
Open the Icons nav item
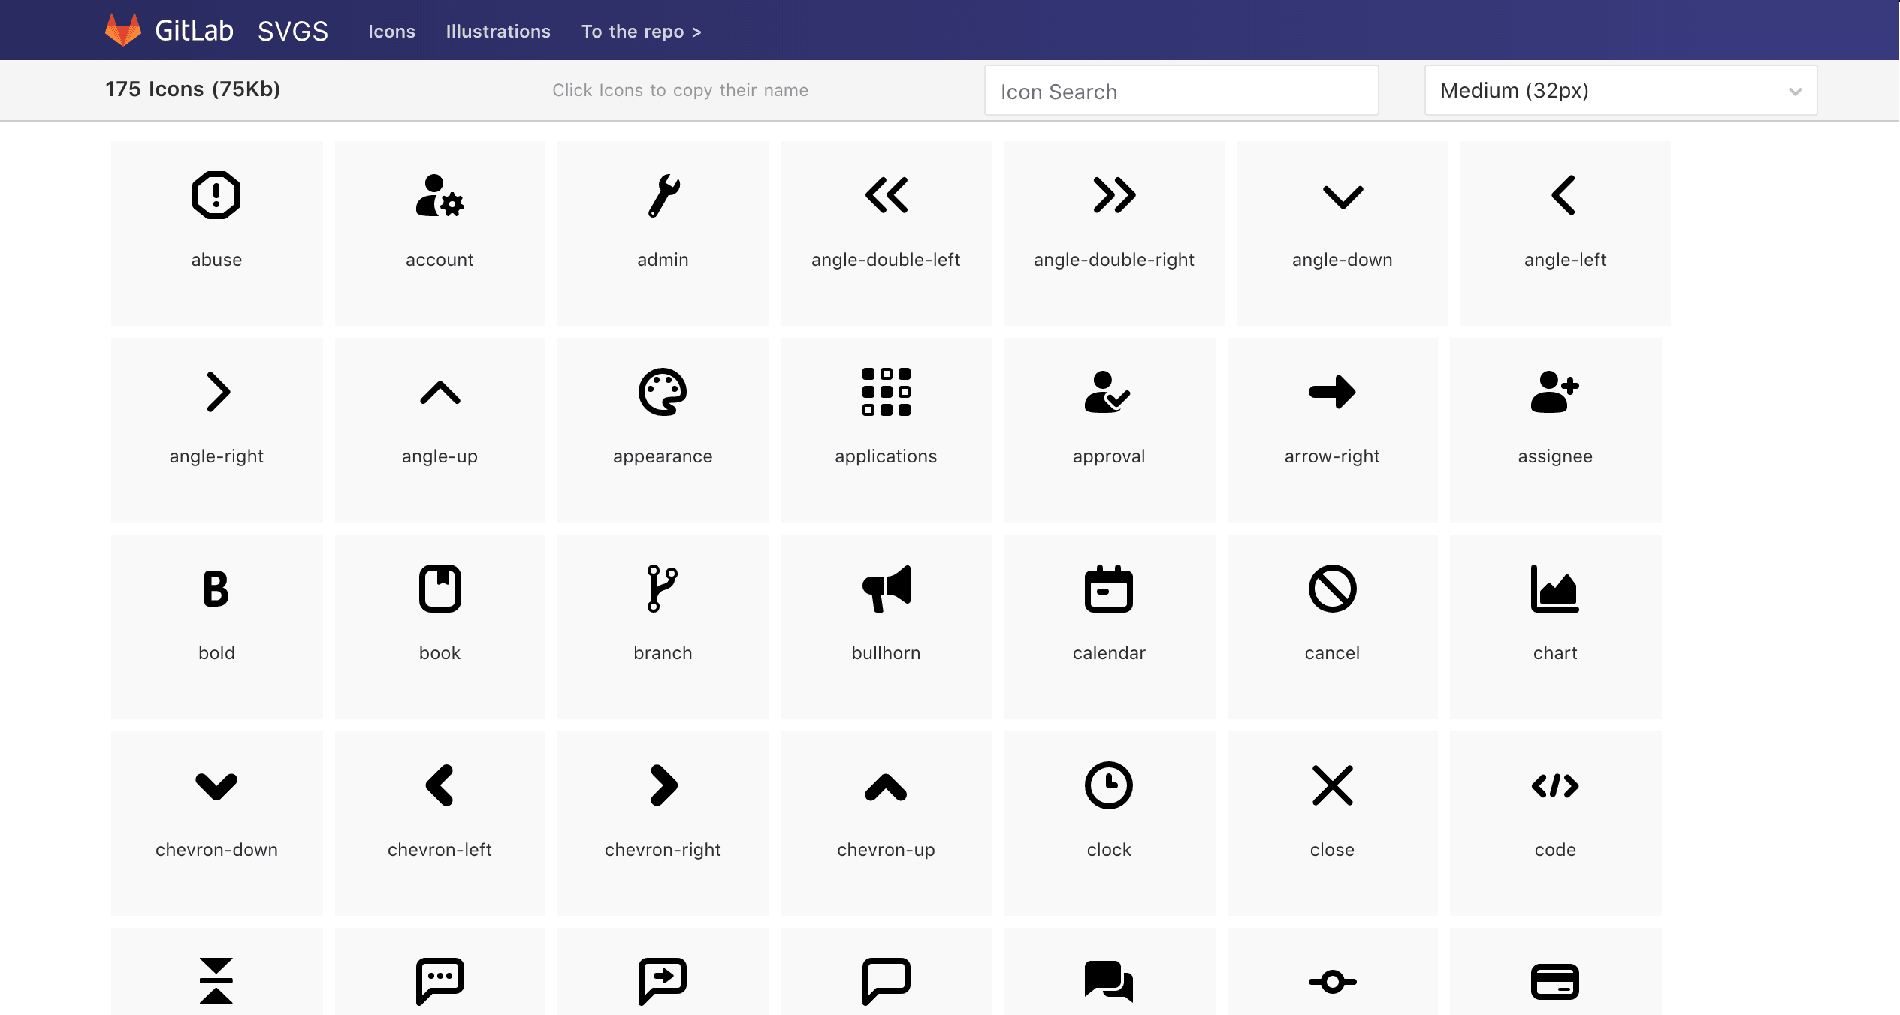pyautogui.click(x=391, y=32)
